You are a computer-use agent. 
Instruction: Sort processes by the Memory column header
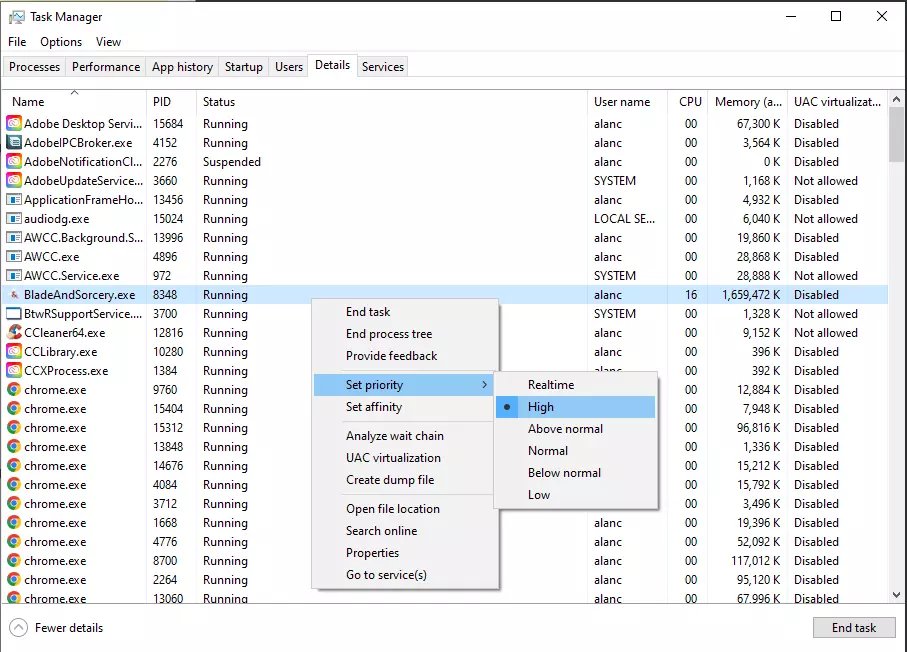click(748, 102)
